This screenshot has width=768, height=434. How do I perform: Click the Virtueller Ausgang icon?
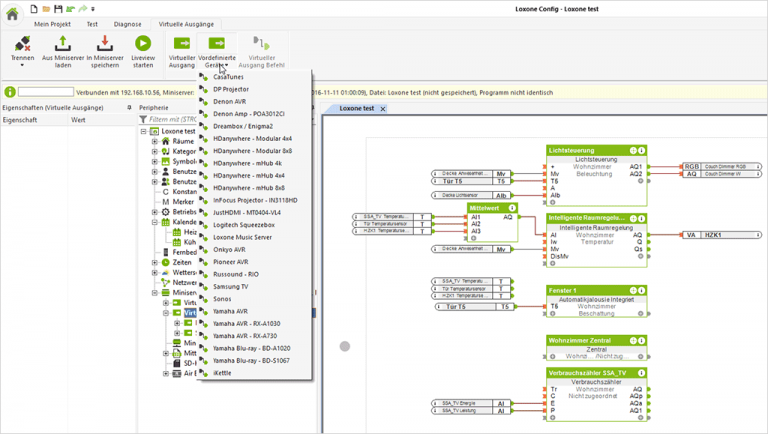tap(182, 43)
